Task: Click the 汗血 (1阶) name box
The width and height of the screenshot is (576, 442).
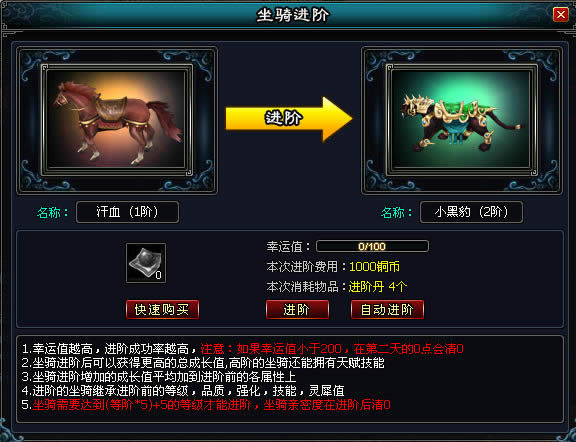Action: pos(127,212)
